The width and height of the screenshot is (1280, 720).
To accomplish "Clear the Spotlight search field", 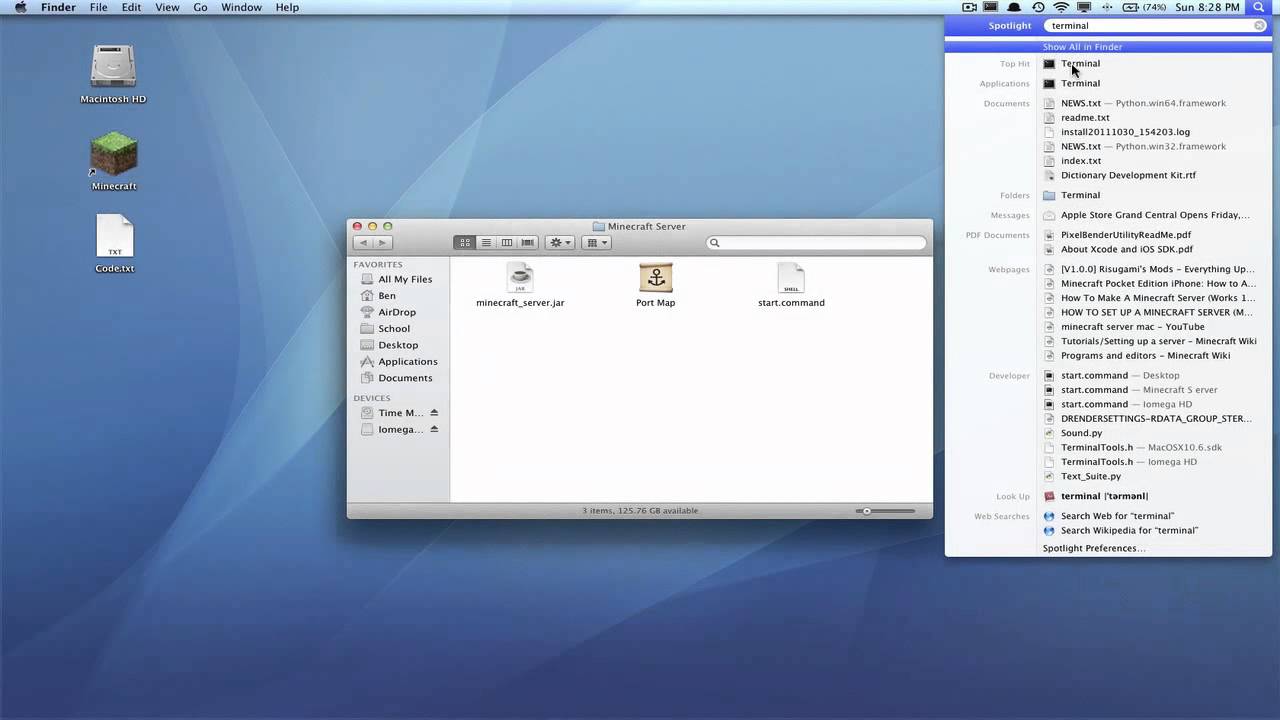I will (1259, 26).
